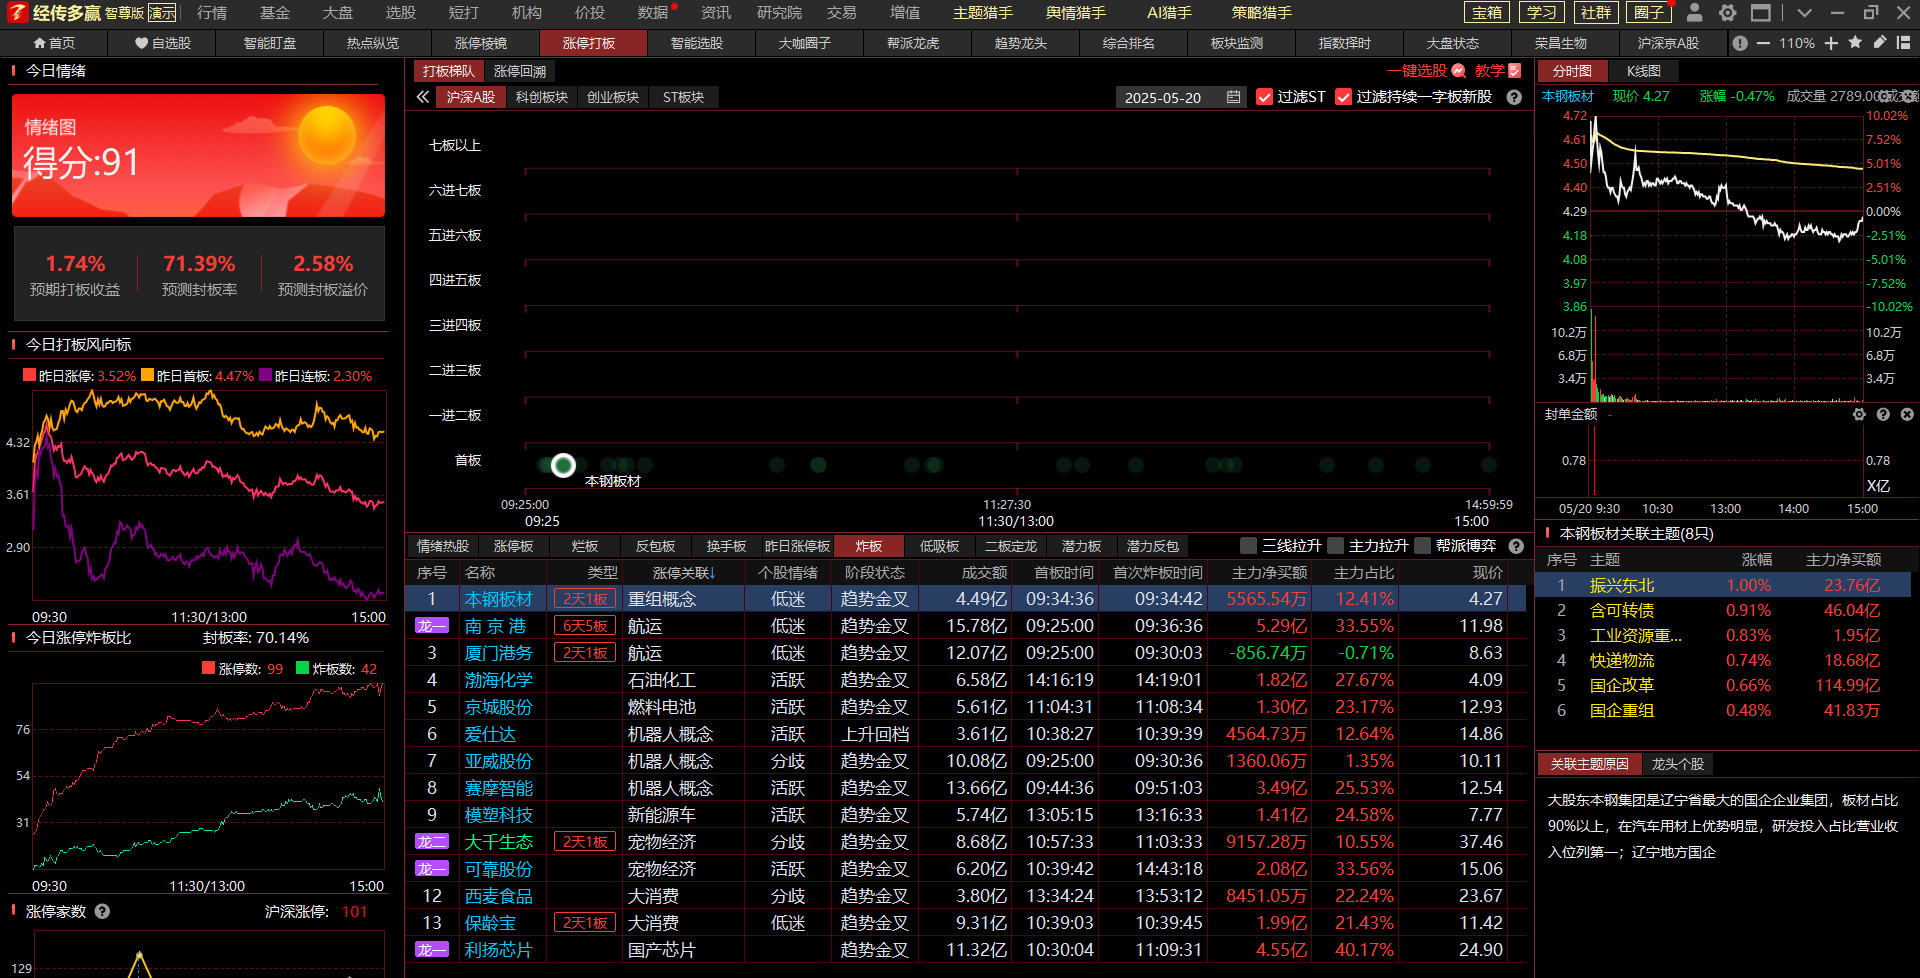
Task: Enable the 帮派博弈 checkbox
Action: click(1422, 546)
